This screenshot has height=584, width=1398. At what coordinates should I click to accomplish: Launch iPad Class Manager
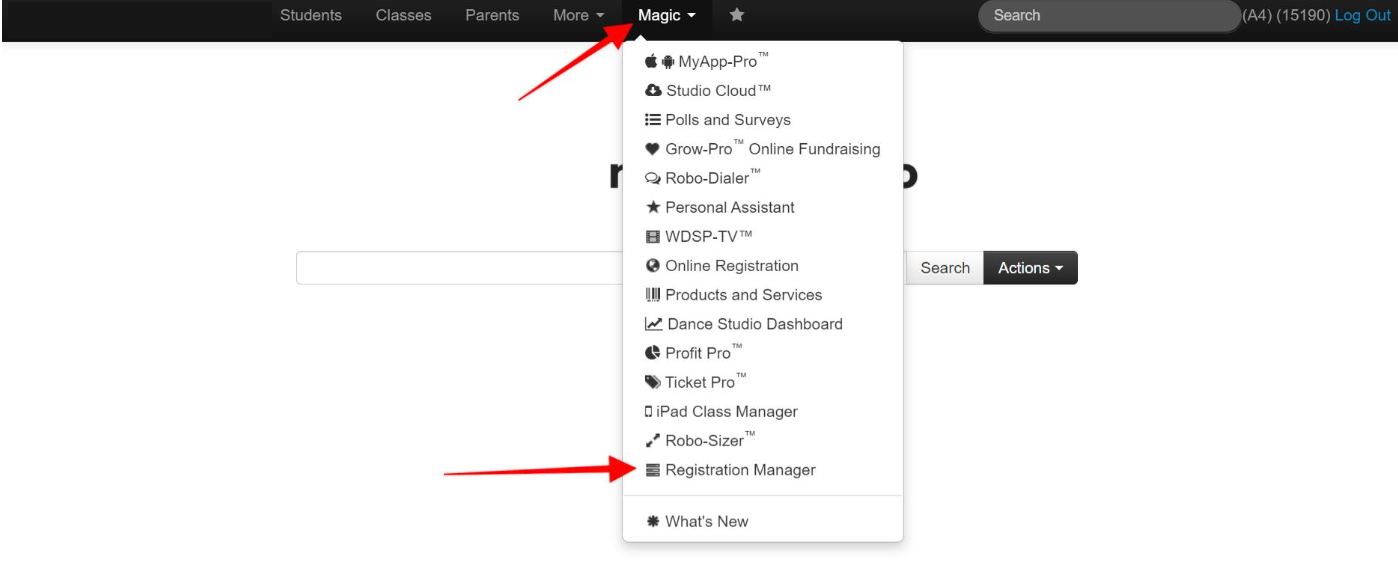coord(763,412)
